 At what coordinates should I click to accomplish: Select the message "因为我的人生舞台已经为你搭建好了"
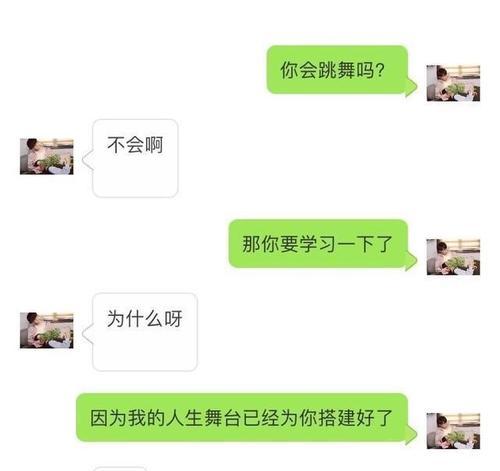click(x=242, y=418)
